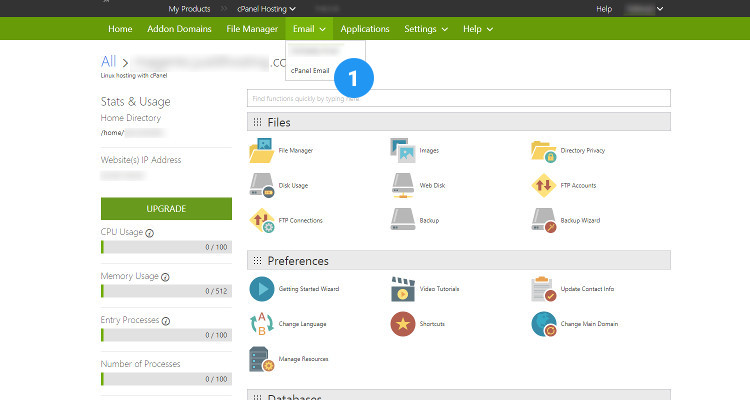The image size is (750, 400).
Task: Expand the Help dropdown in green navbar
Action: (x=478, y=29)
